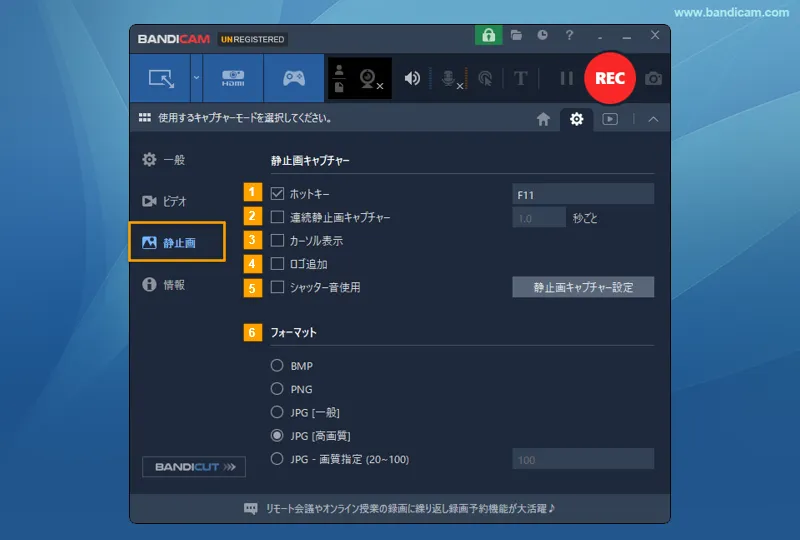
Task: Toggle the speaker sound icon
Action: (412, 79)
